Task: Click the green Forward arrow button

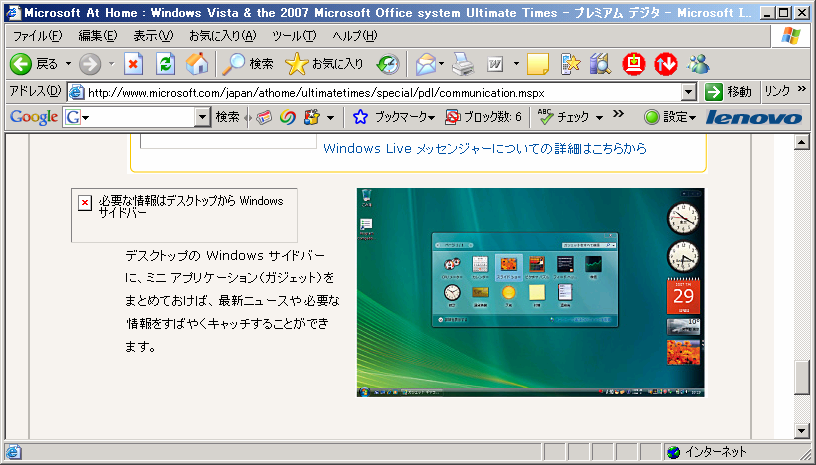Action: coord(90,64)
